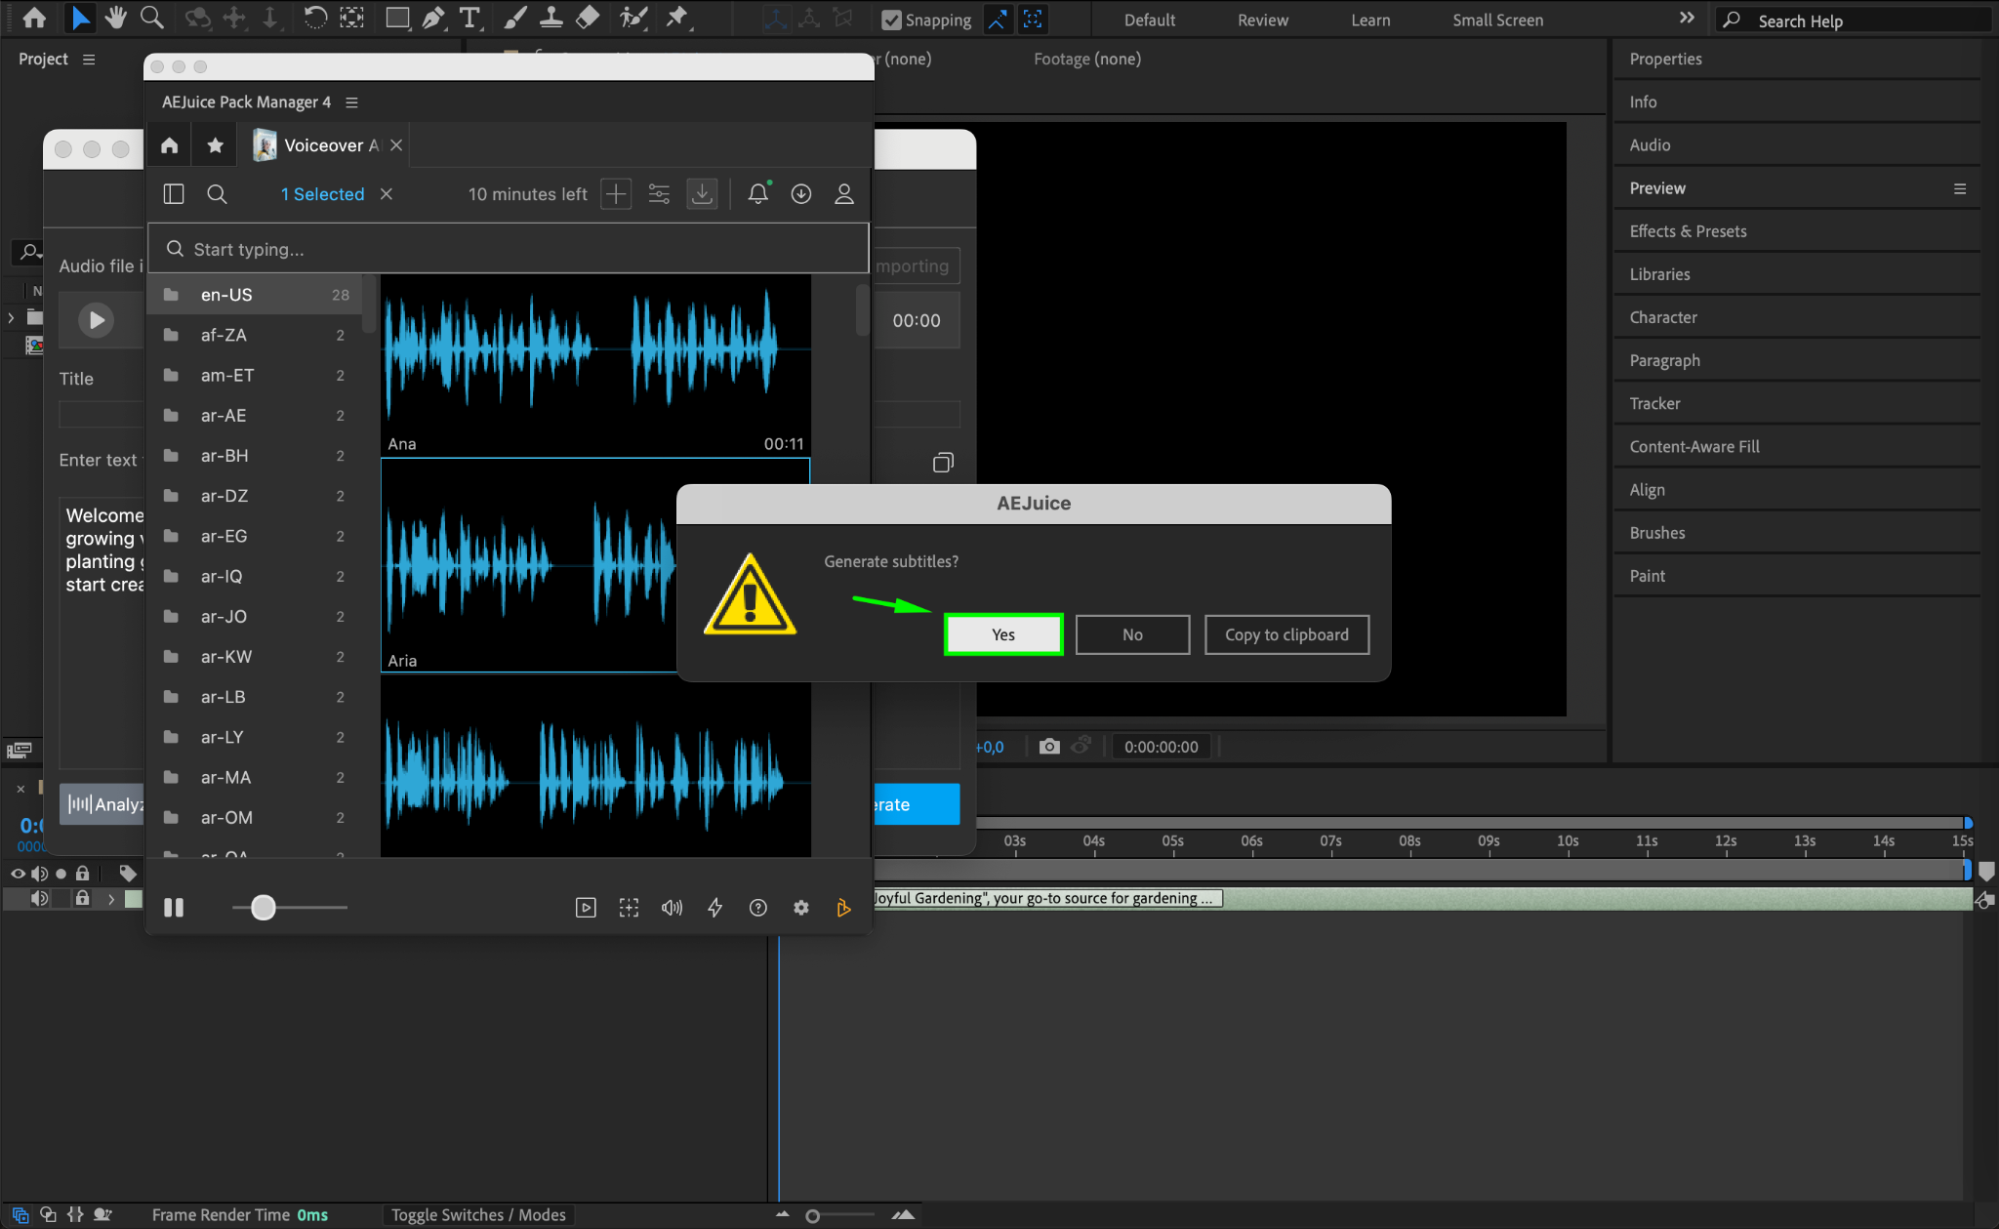Switch to Small Screen workspace
This screenshot has width=1999, height=1229.
pyautogui.click(x=1497, y=20)
